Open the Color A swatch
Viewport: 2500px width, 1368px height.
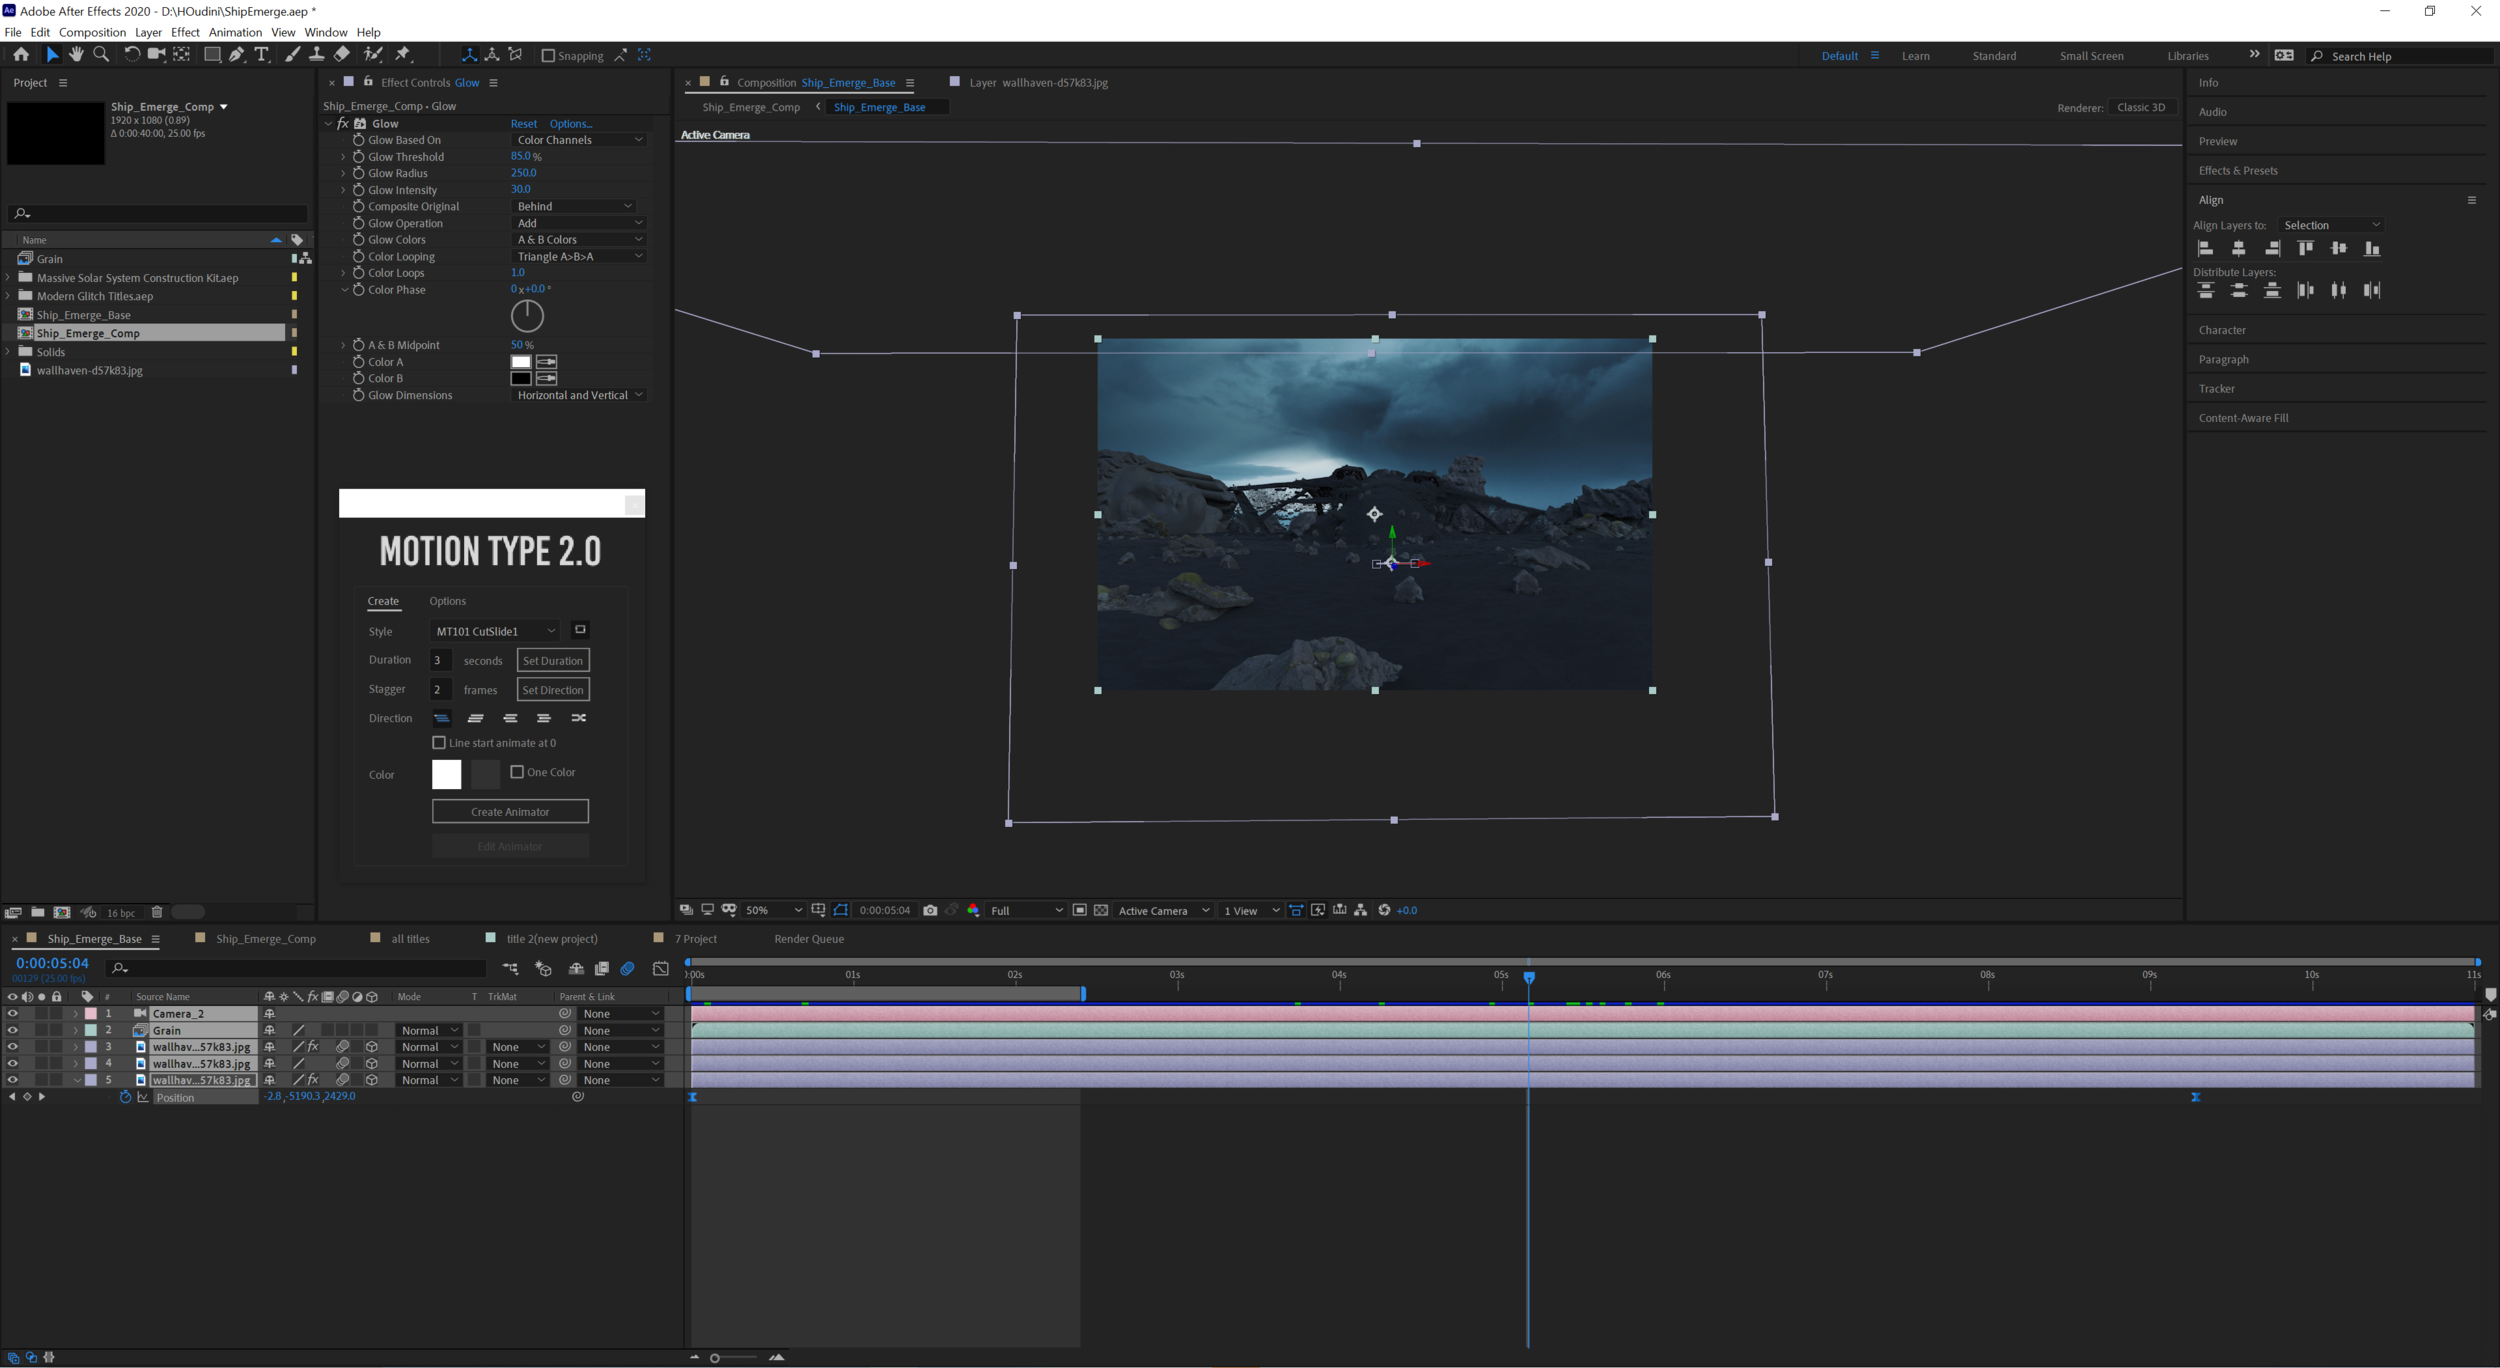[x=521, y=361]
